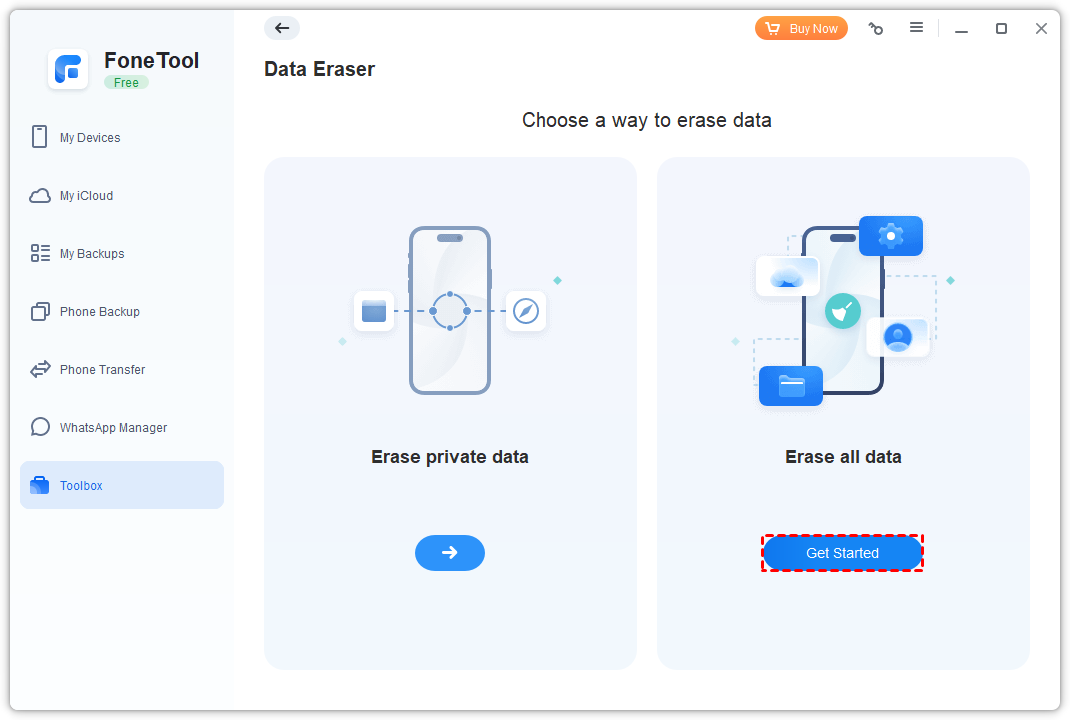
Task: Click the arrow button under Erase private data
Action: click(450, 553)
